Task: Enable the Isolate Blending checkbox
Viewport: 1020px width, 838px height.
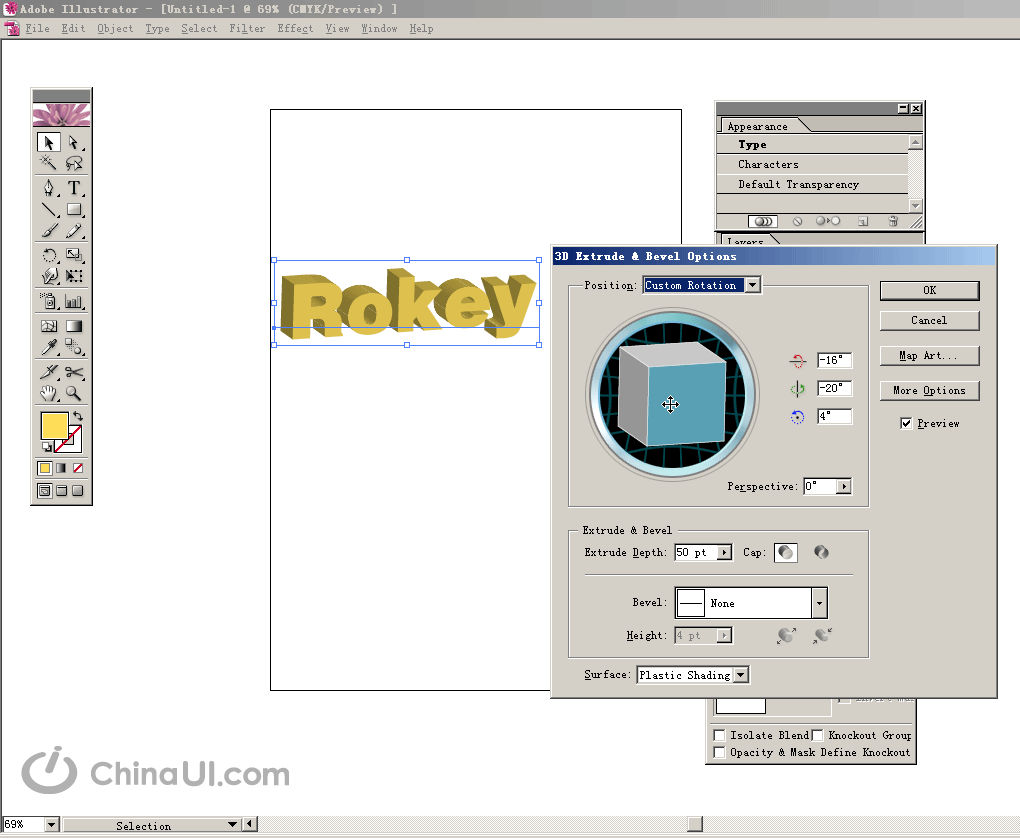Action: [719, 735]
